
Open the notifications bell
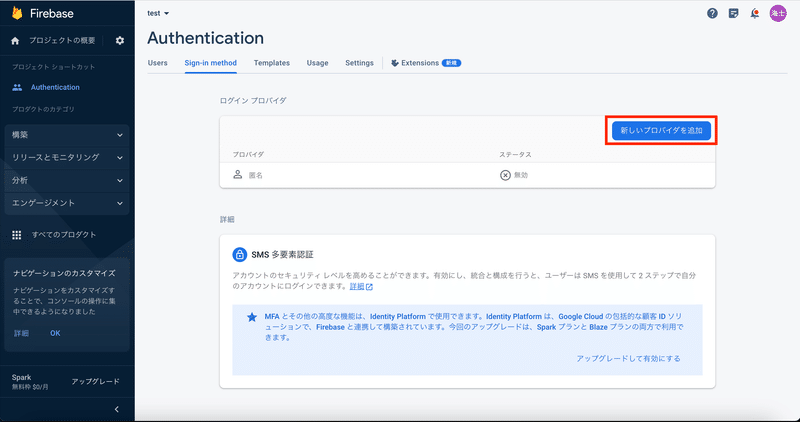(755, 14)
